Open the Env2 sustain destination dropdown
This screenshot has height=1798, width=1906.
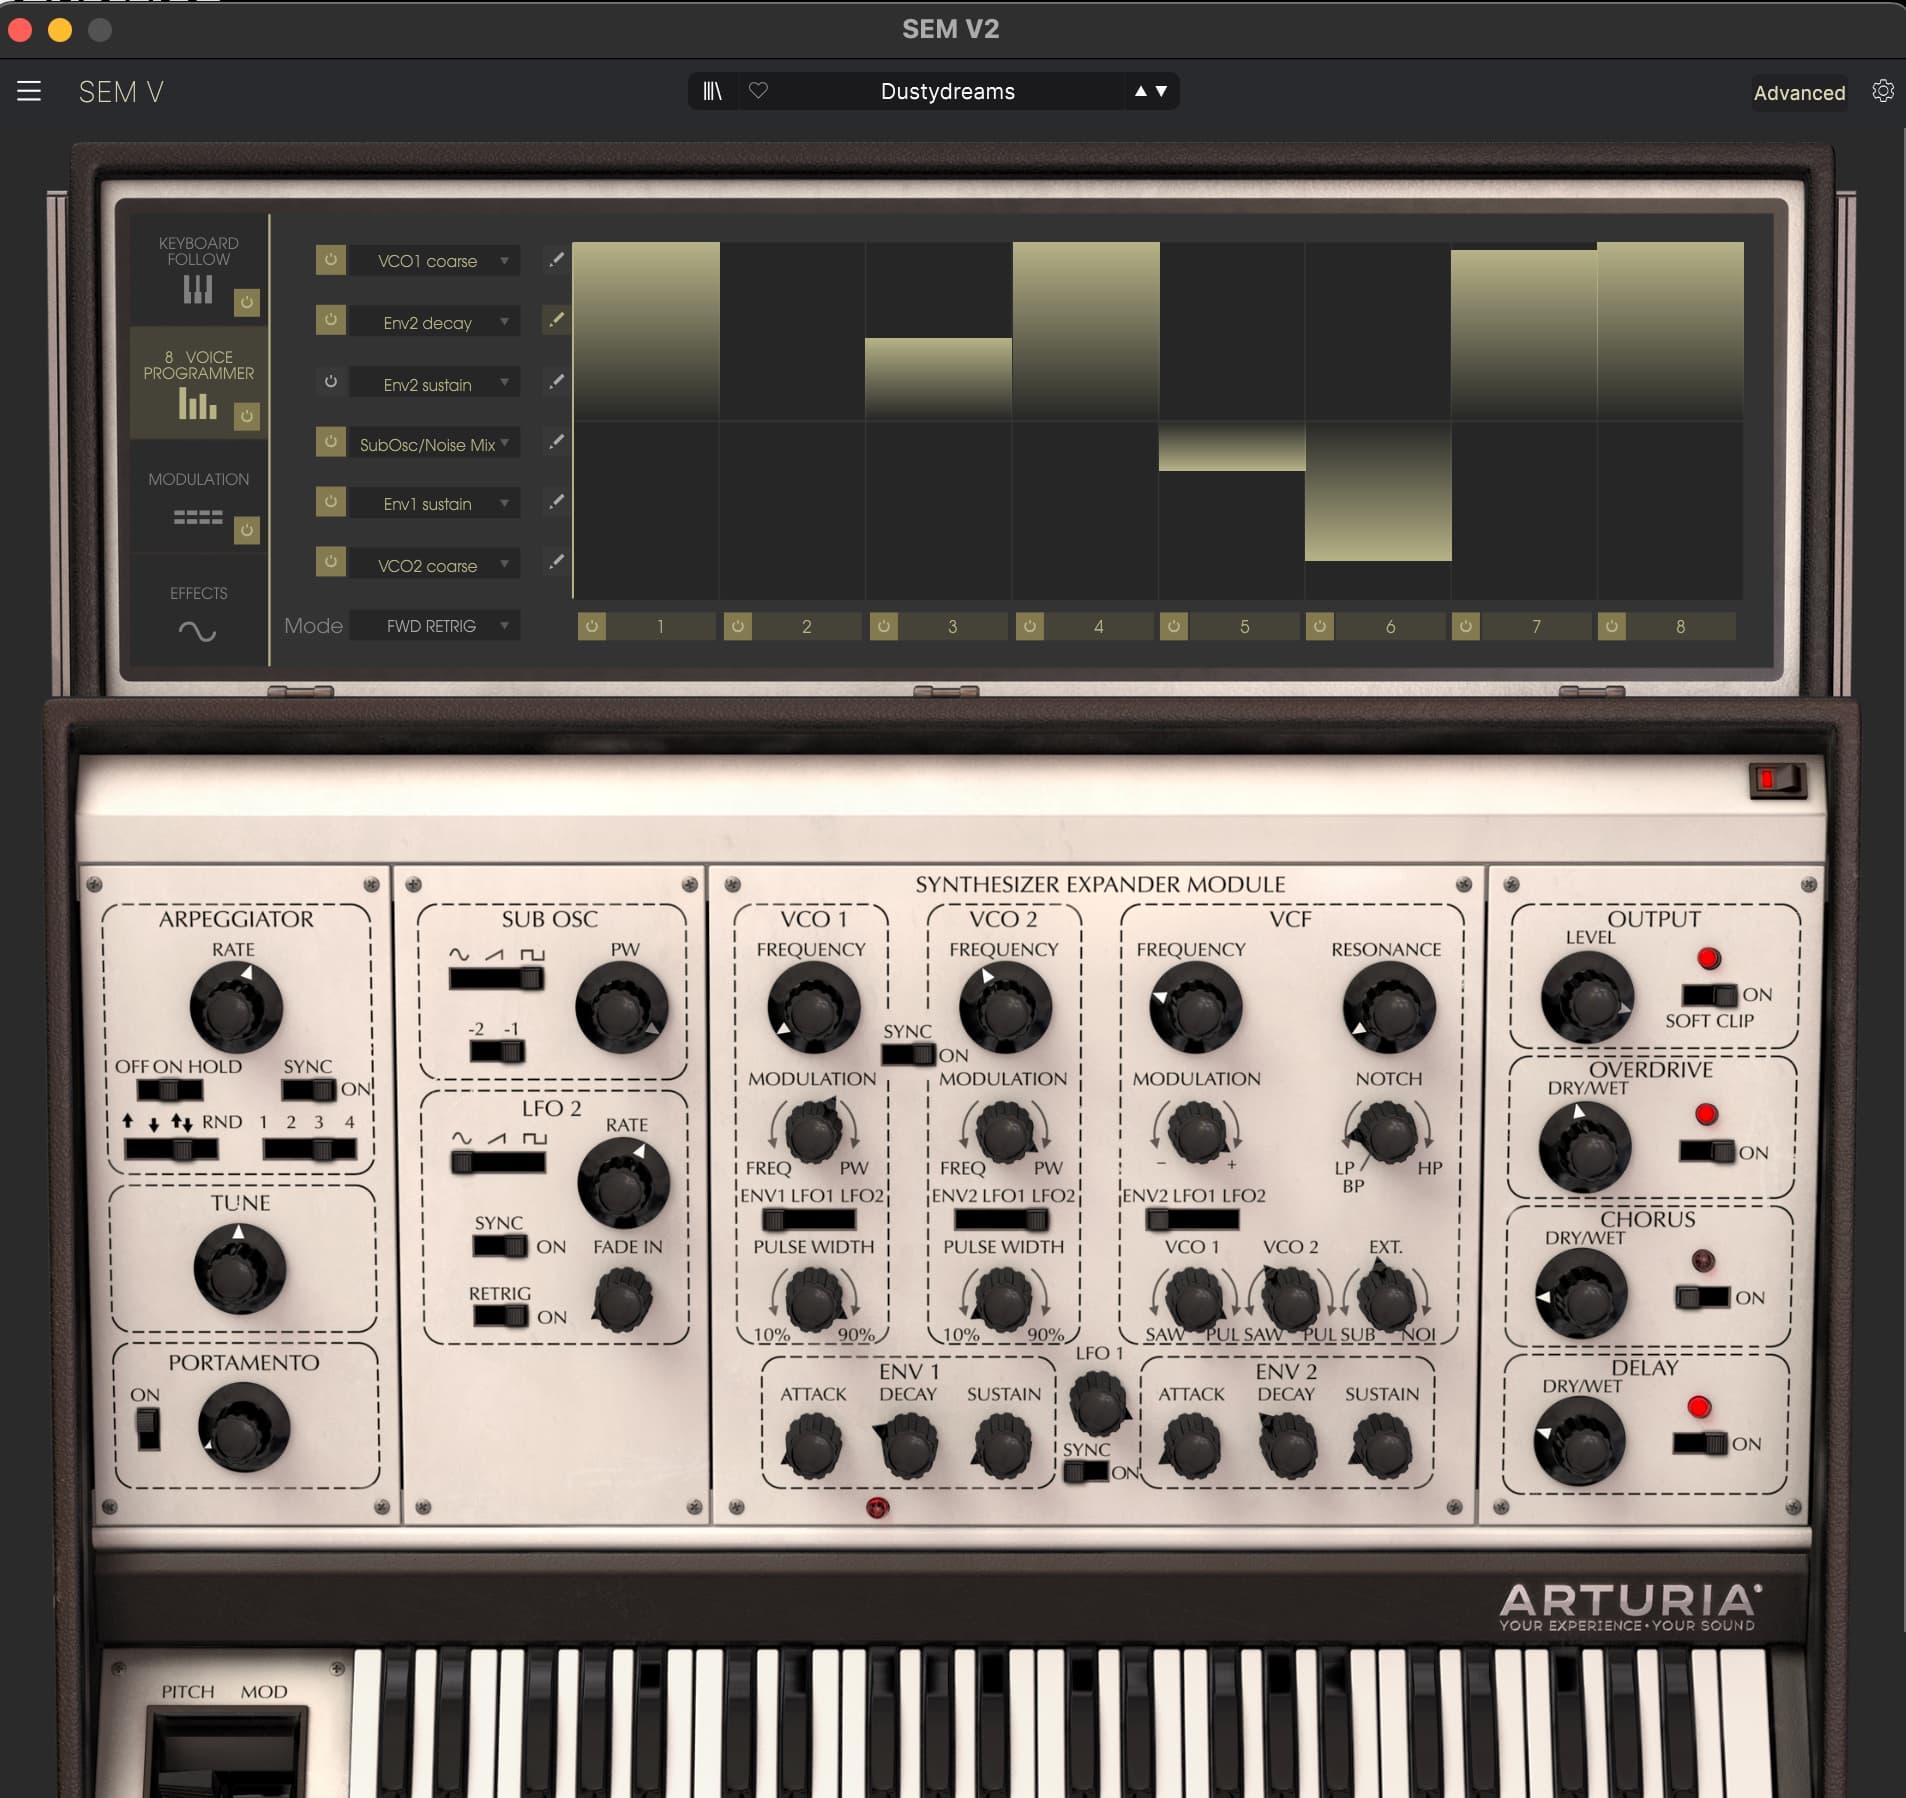434,384
